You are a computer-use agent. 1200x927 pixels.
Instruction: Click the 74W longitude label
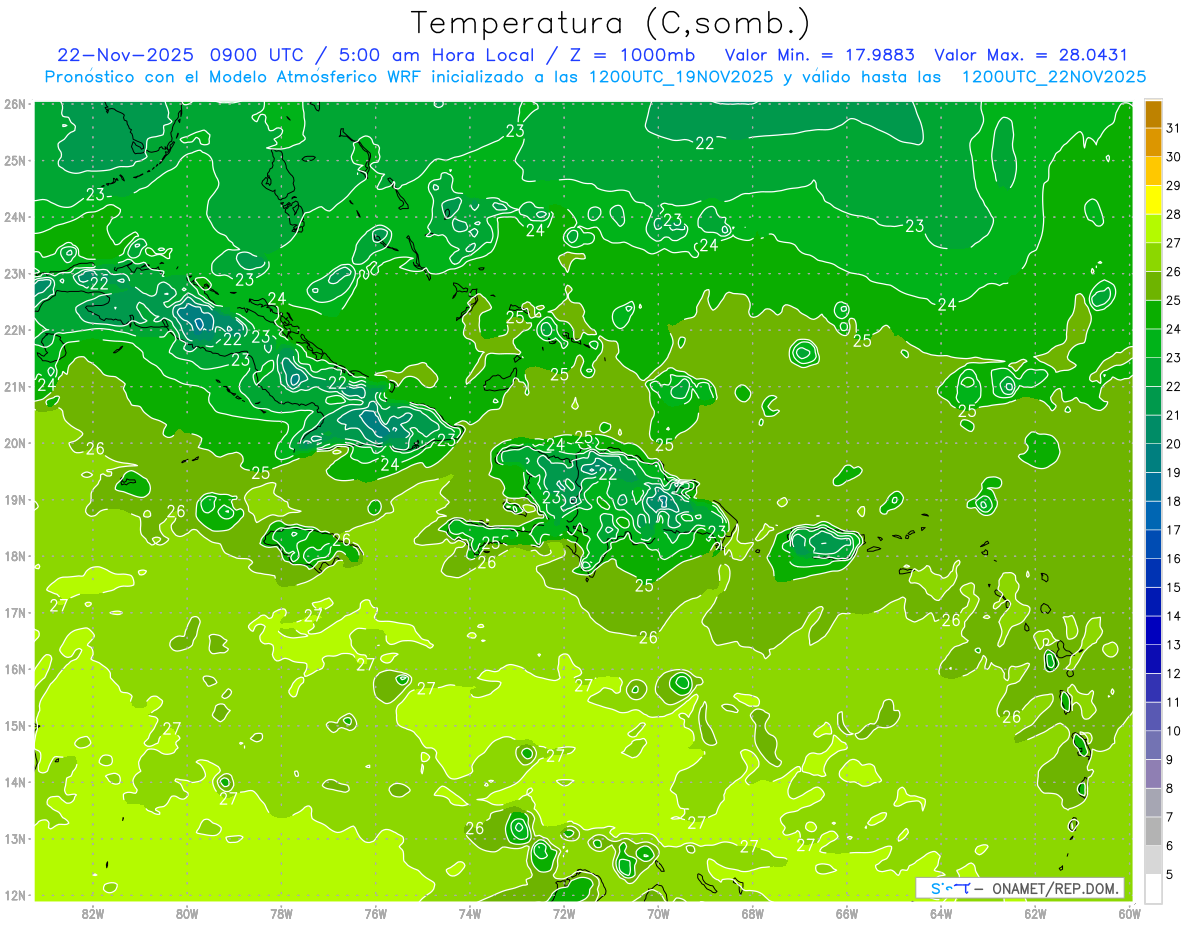point(470,913)
